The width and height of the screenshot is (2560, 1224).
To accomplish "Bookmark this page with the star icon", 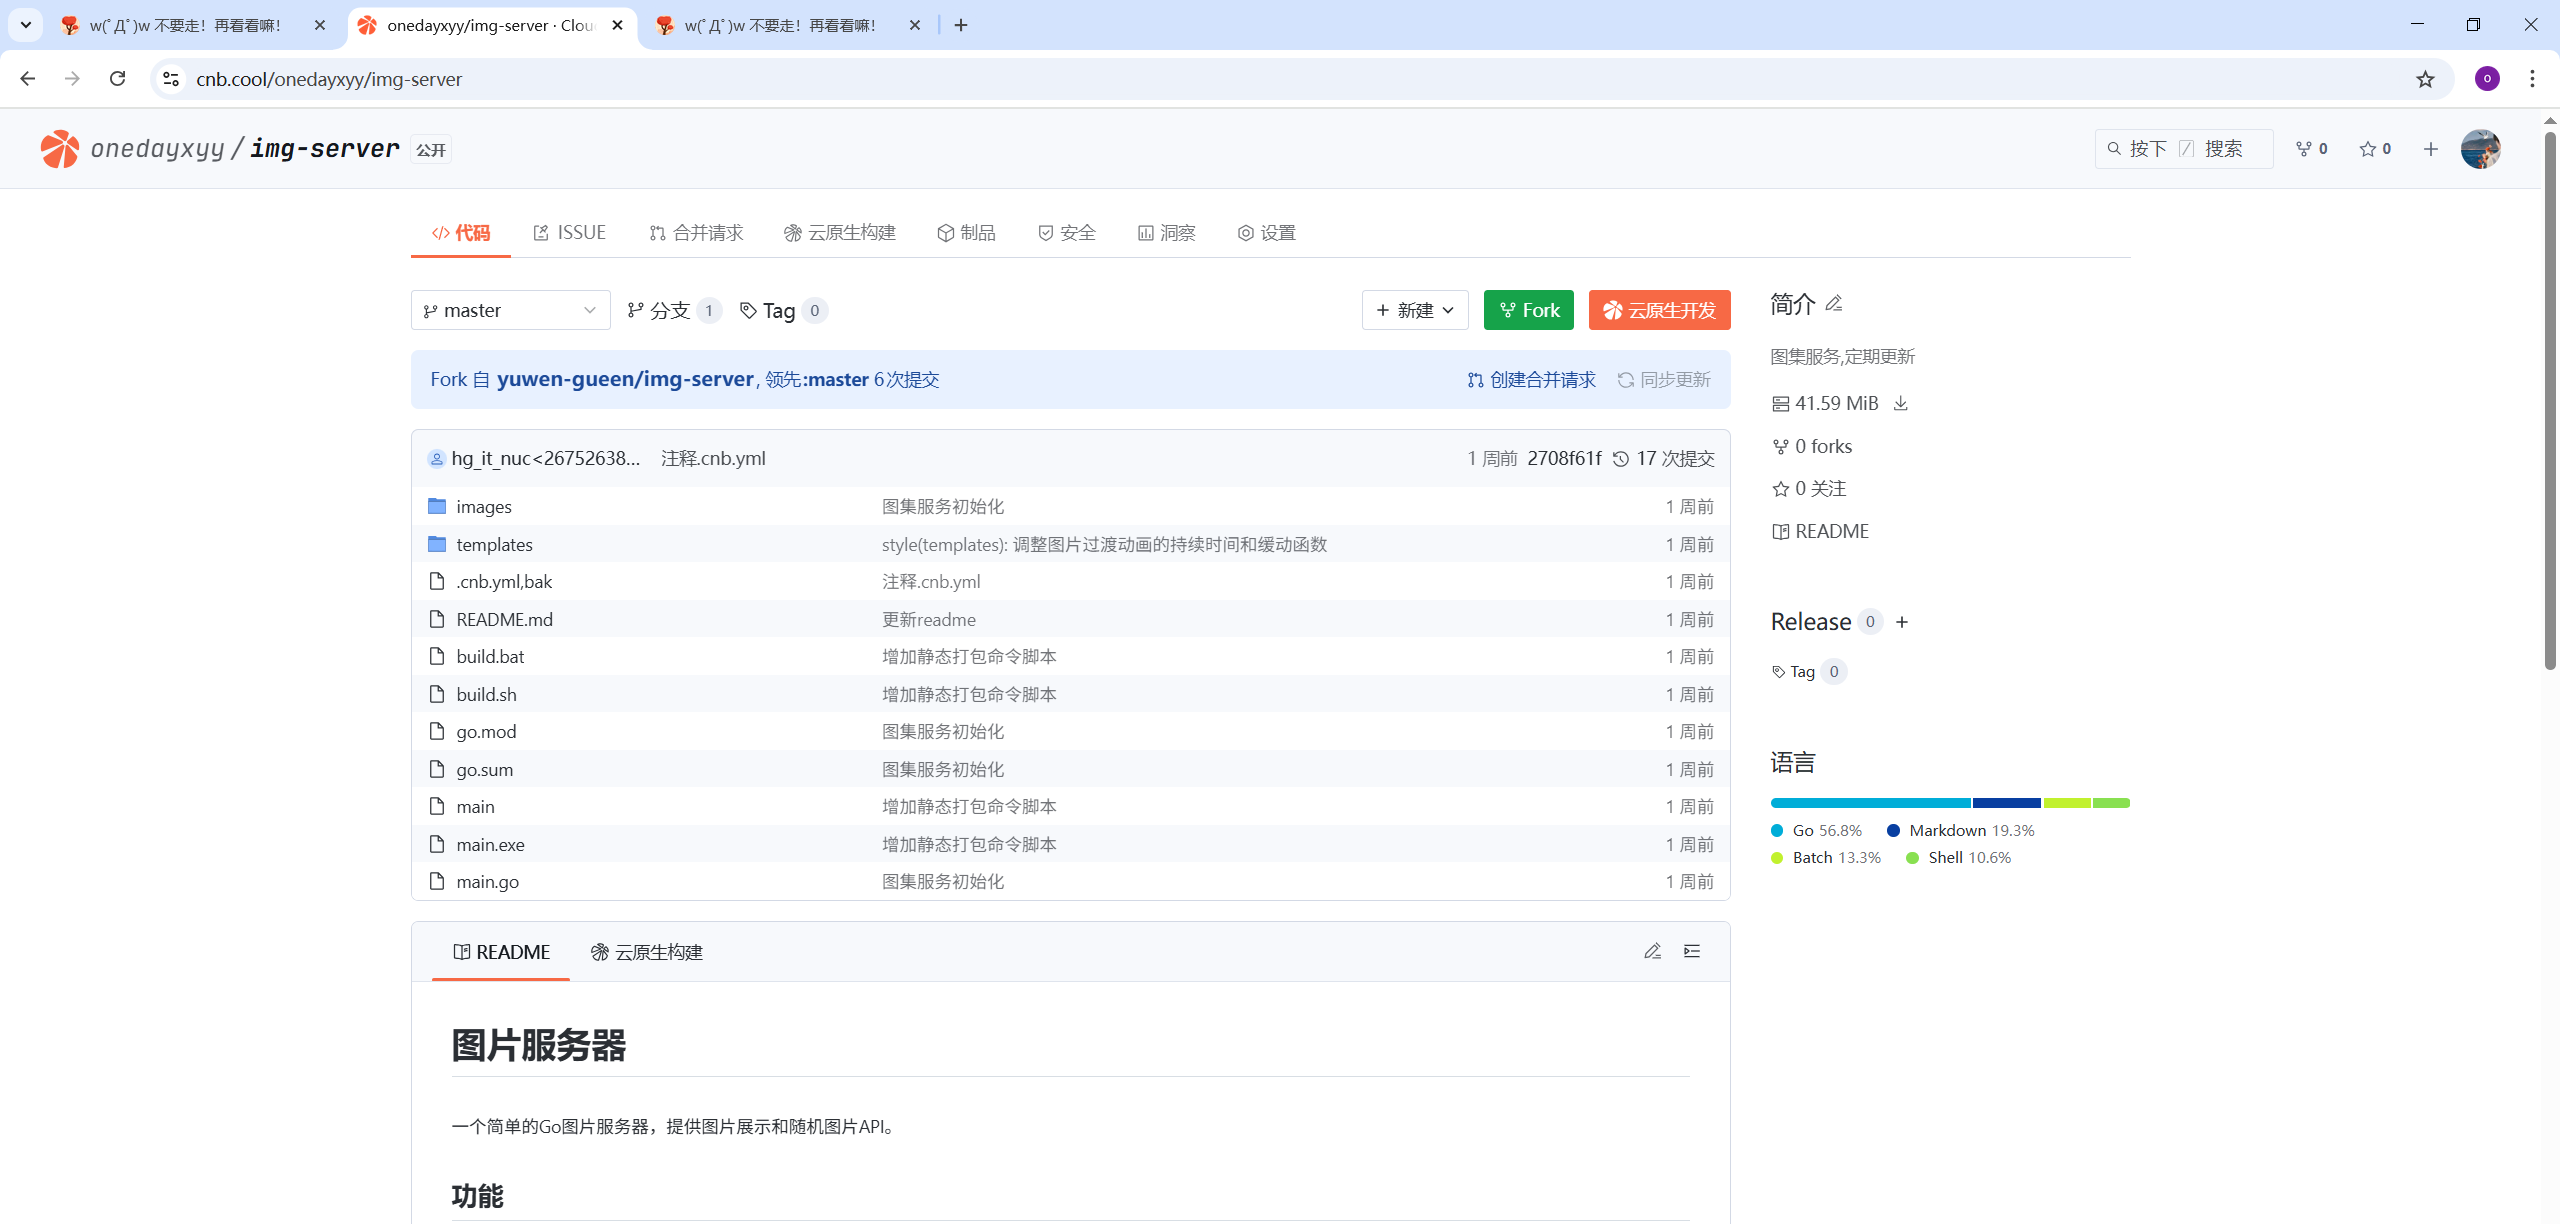I will point(2425,79).
